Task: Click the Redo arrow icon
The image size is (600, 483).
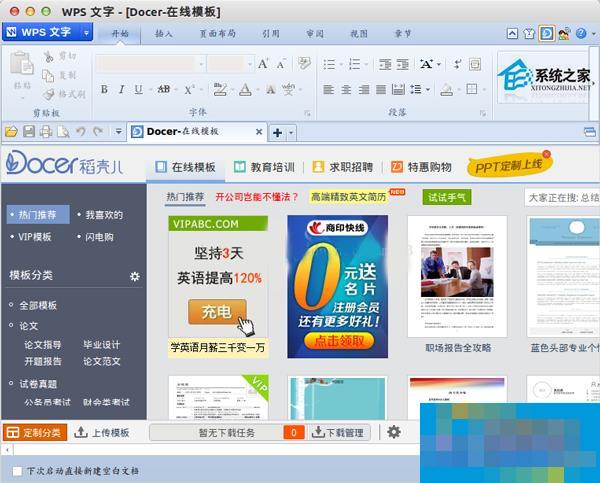Action: 98,132
